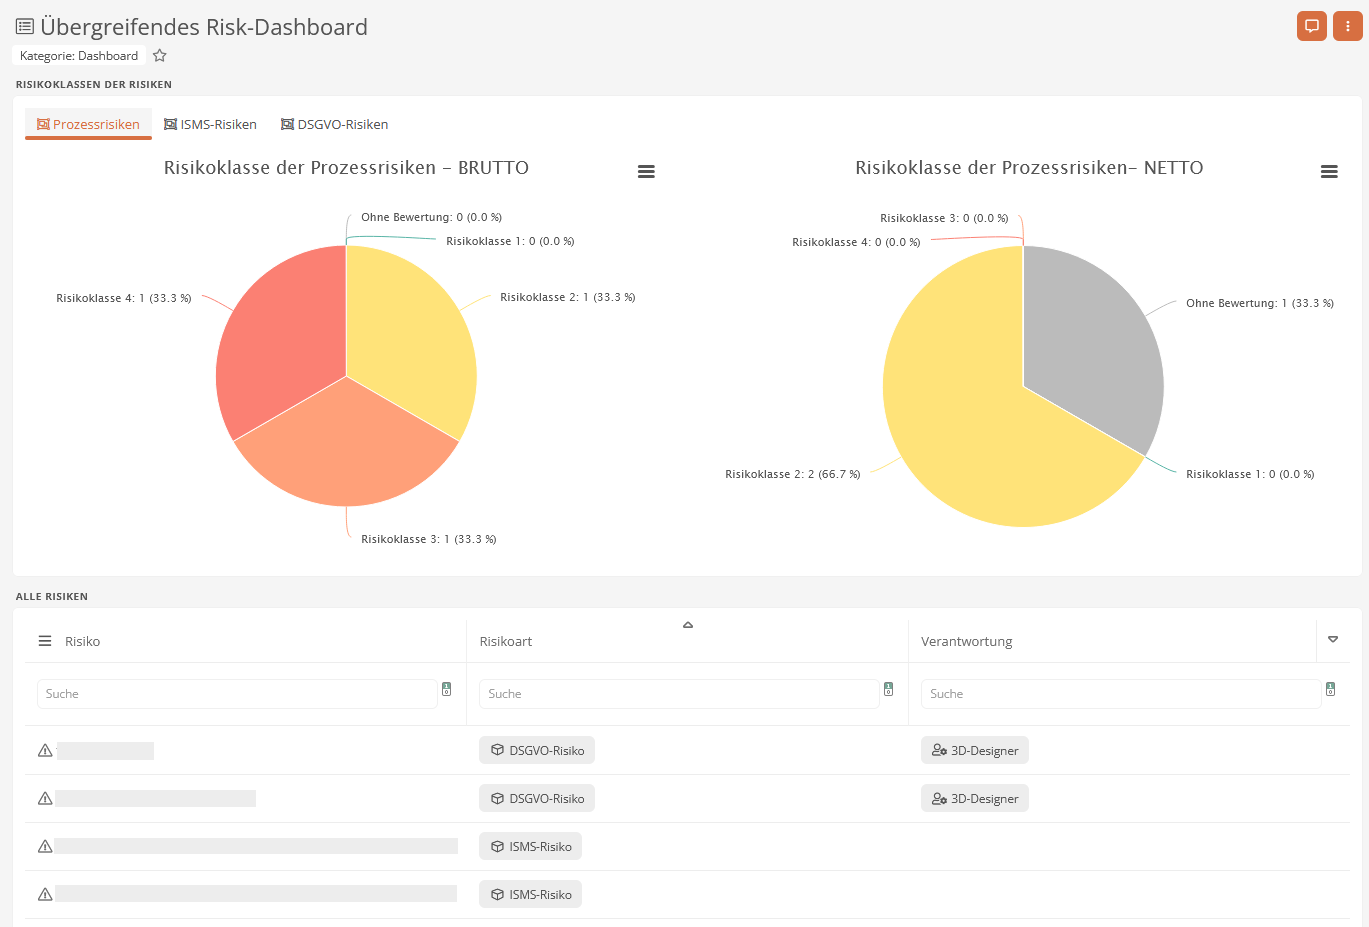
Task: Open the hamburger menu of the NETTO chart
Action: click(x=1329, y=171)
